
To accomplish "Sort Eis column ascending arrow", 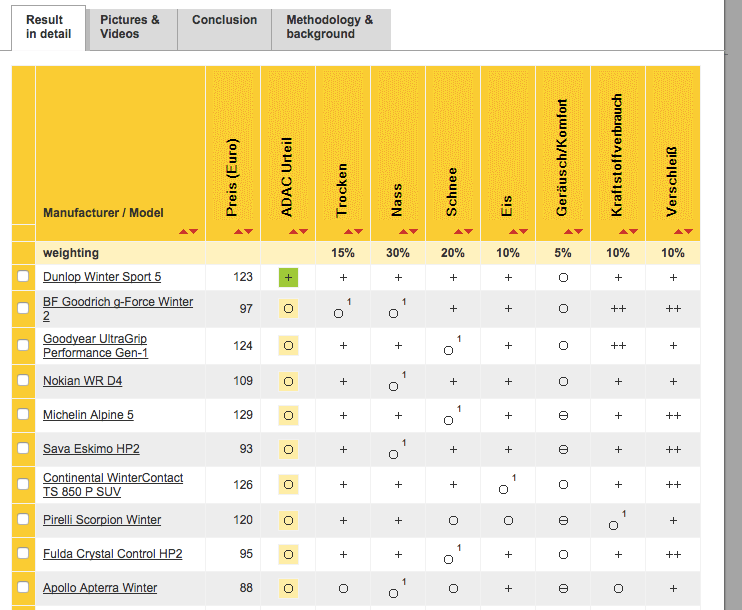I will click(513, 231).
